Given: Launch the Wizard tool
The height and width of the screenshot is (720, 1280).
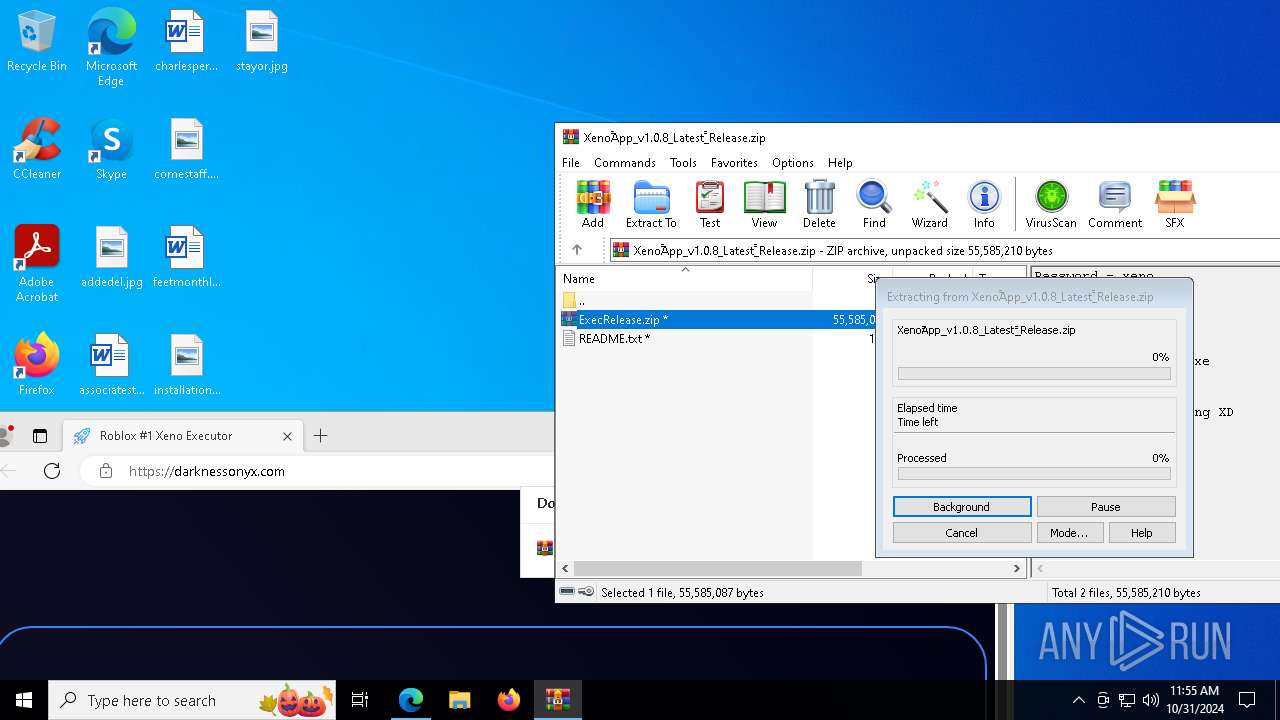Looking at the screenshot, I should tap(929, 204).
